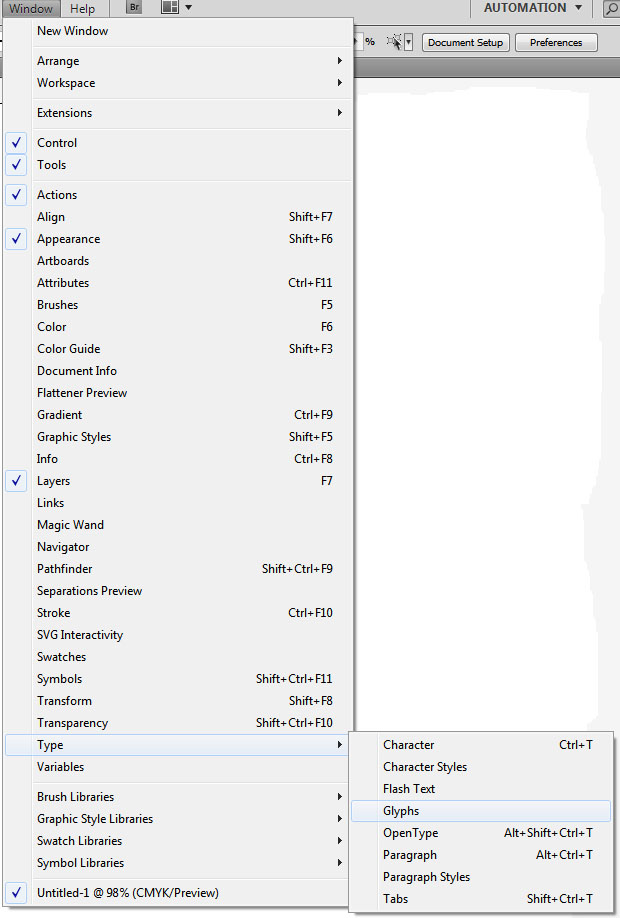The image size is (620, 918).
Task: Open the Swatches panel
Action: (62, 657)
